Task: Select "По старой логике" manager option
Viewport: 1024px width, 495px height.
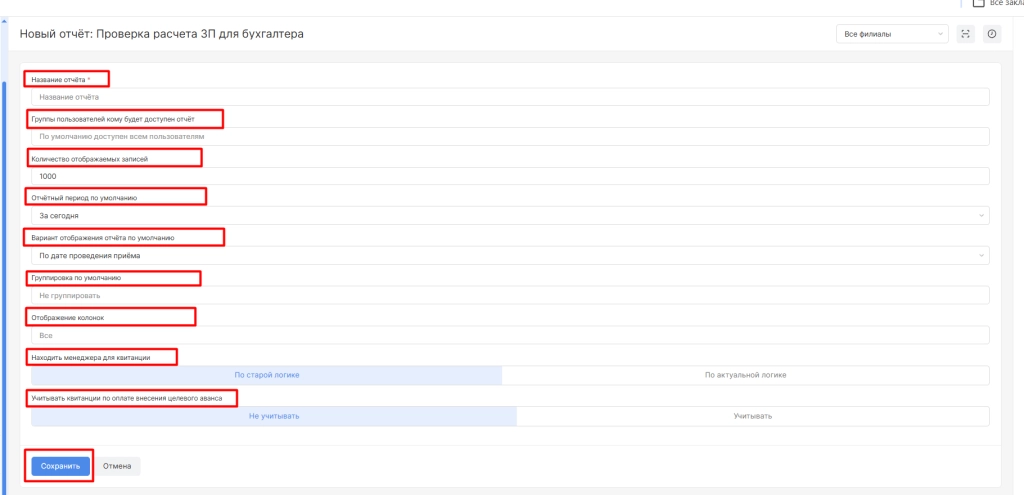Action: 267,375
